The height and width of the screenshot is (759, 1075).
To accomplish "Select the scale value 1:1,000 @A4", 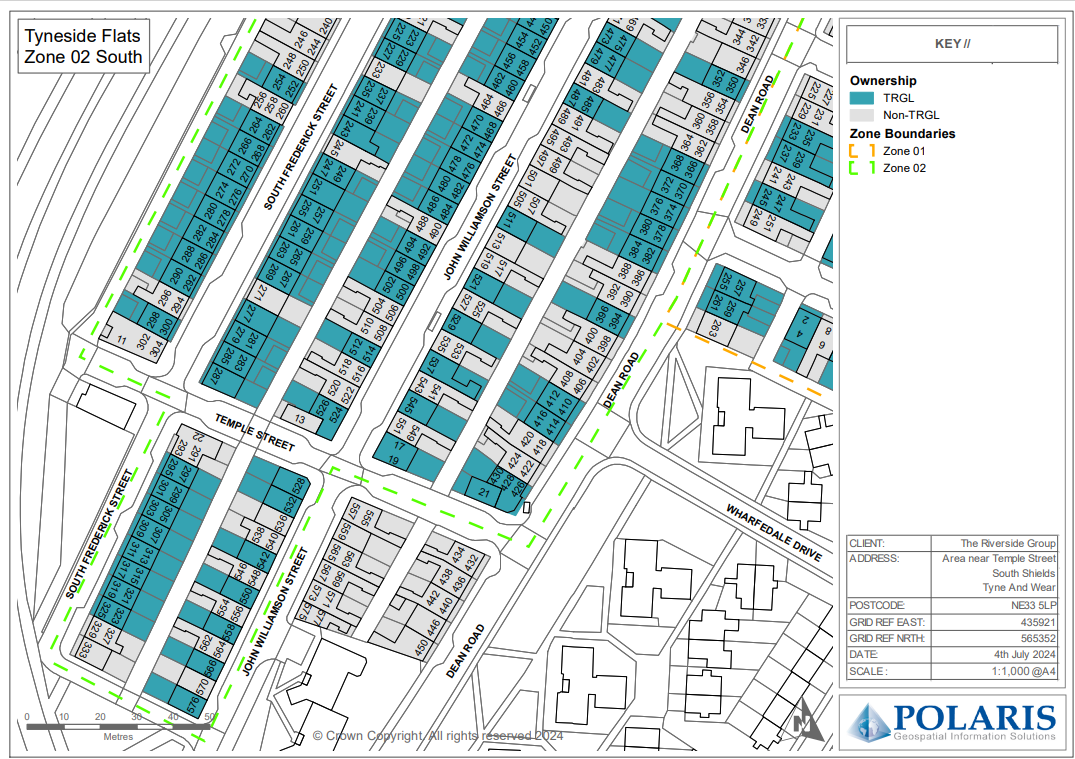I will pos(1017,671).
